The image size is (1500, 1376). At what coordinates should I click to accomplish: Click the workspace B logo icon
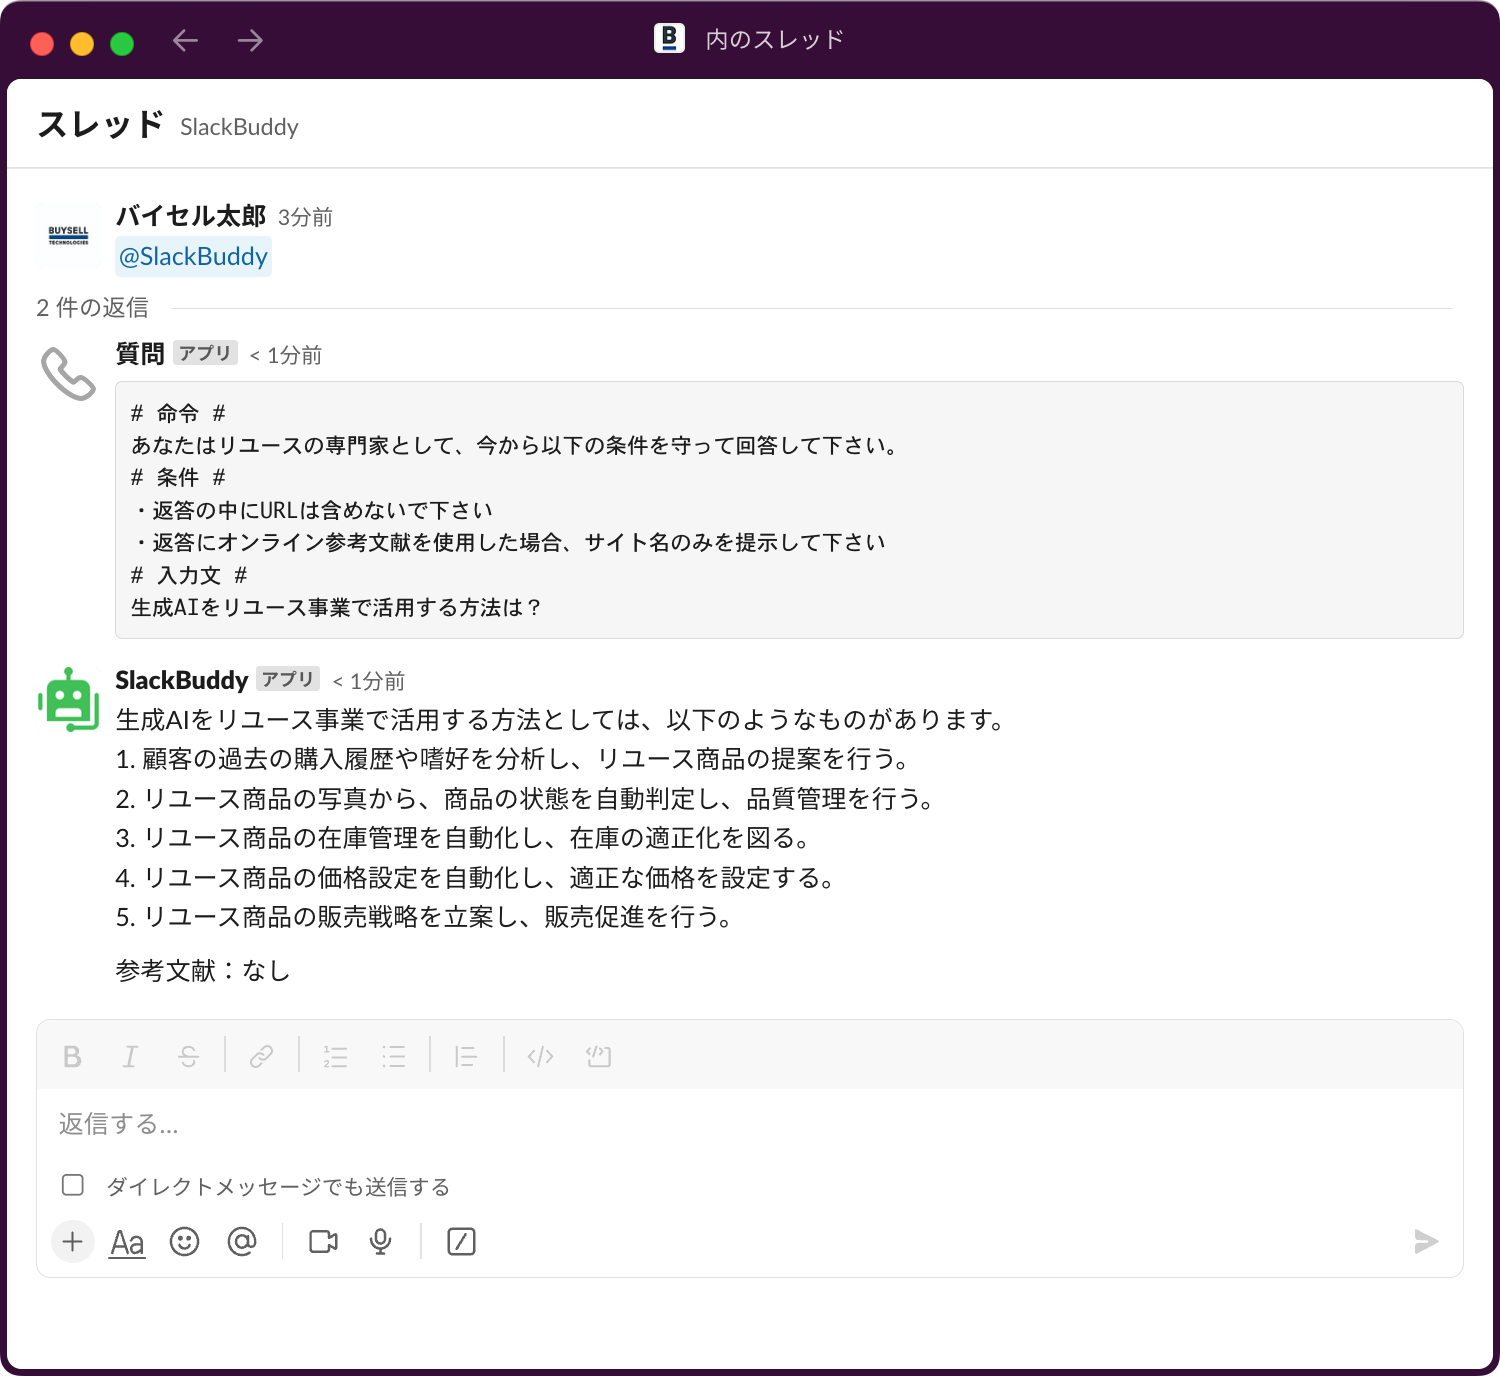click(x=669, y=38)
